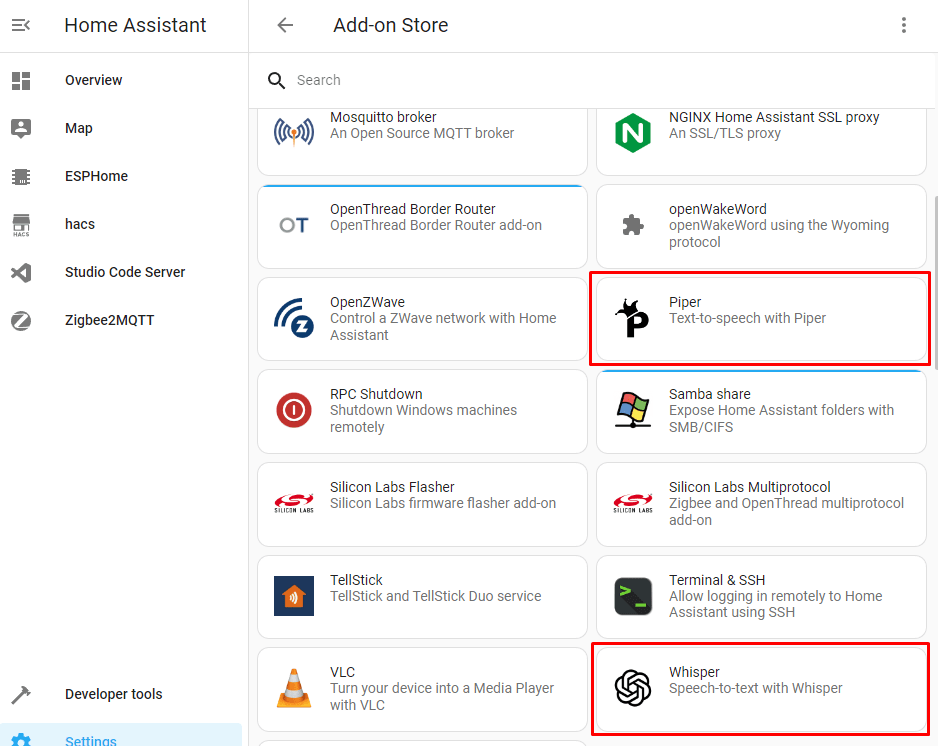
Task: Open the three-dot overflow menu
Action: (x=903, y=25)
